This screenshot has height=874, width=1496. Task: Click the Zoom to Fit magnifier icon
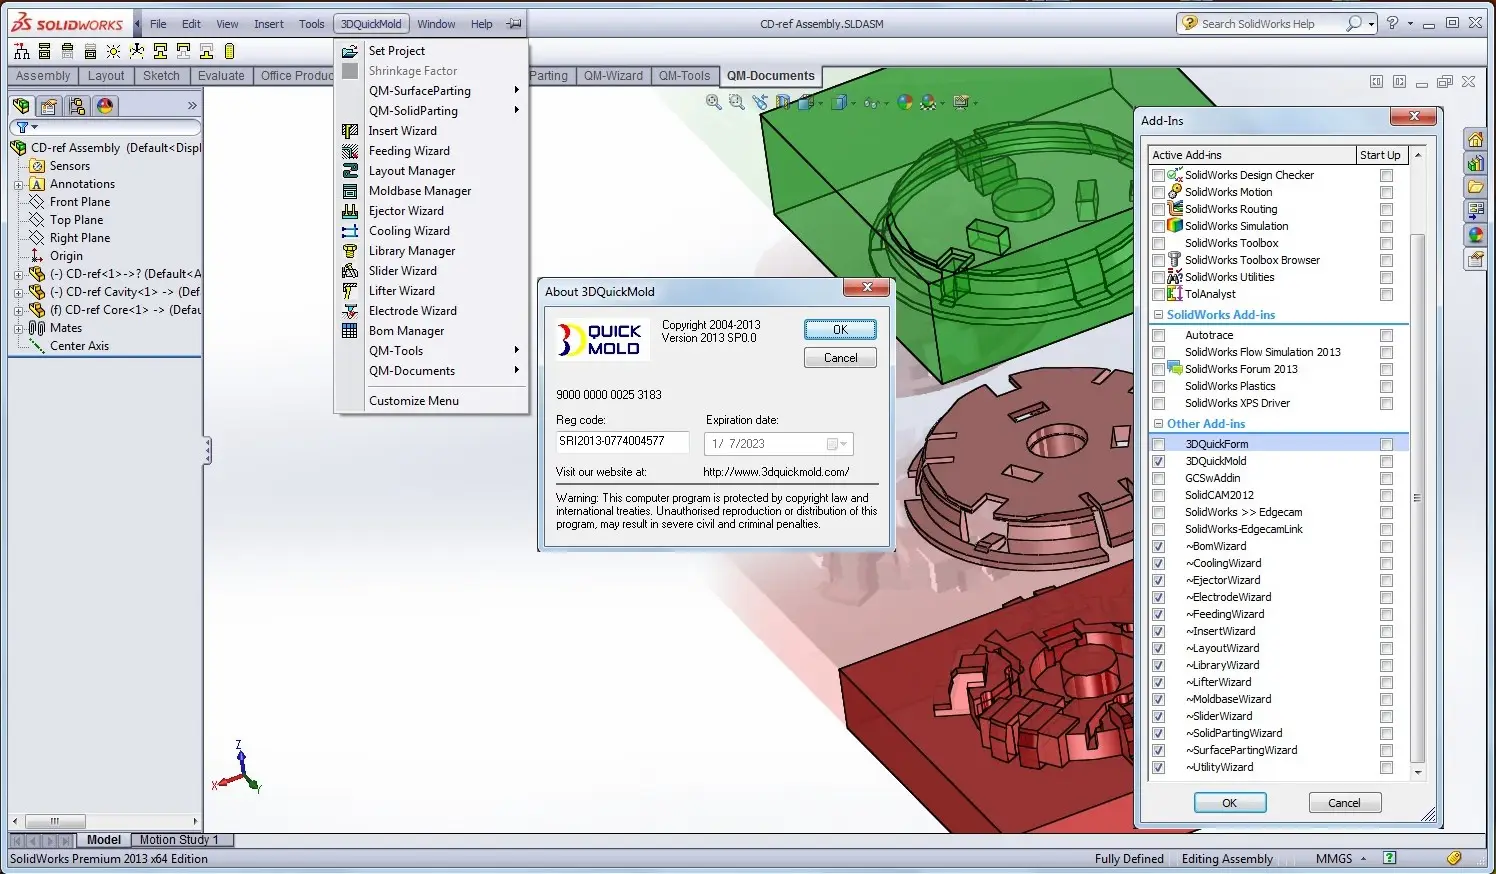[713, 102]
